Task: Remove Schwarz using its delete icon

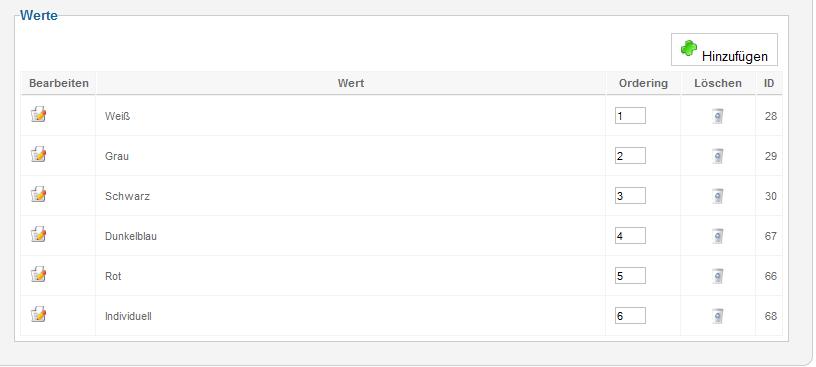Action: [x=718, y=196]
